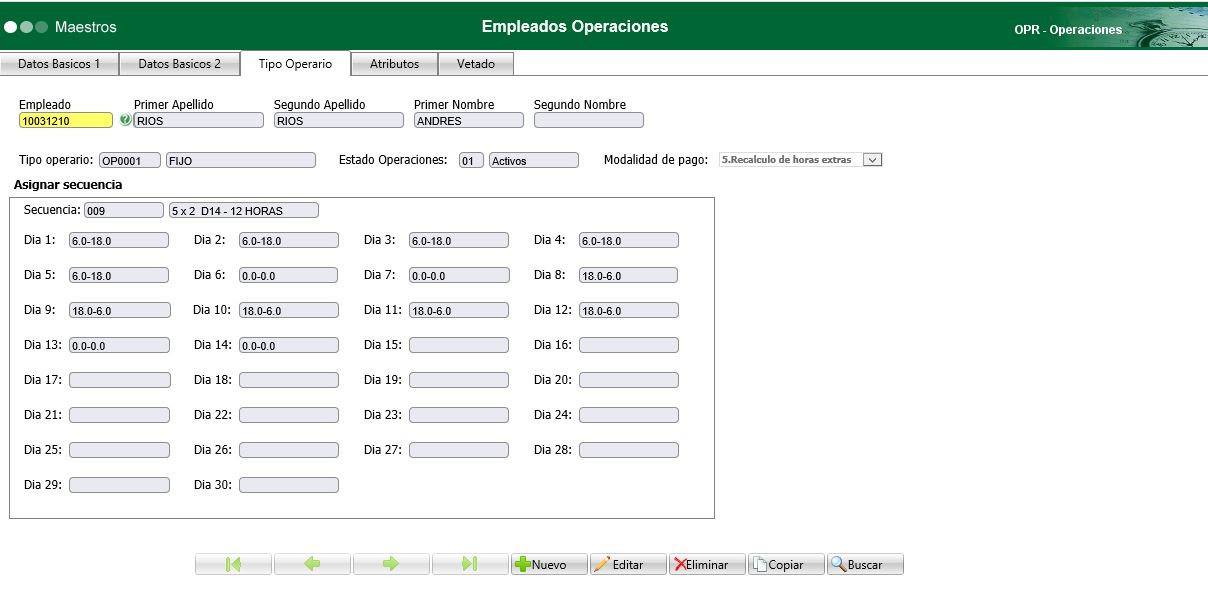This screenshot has height=607, width=1208.
Task: Go to the last record arrow
Action: [470, 564]
